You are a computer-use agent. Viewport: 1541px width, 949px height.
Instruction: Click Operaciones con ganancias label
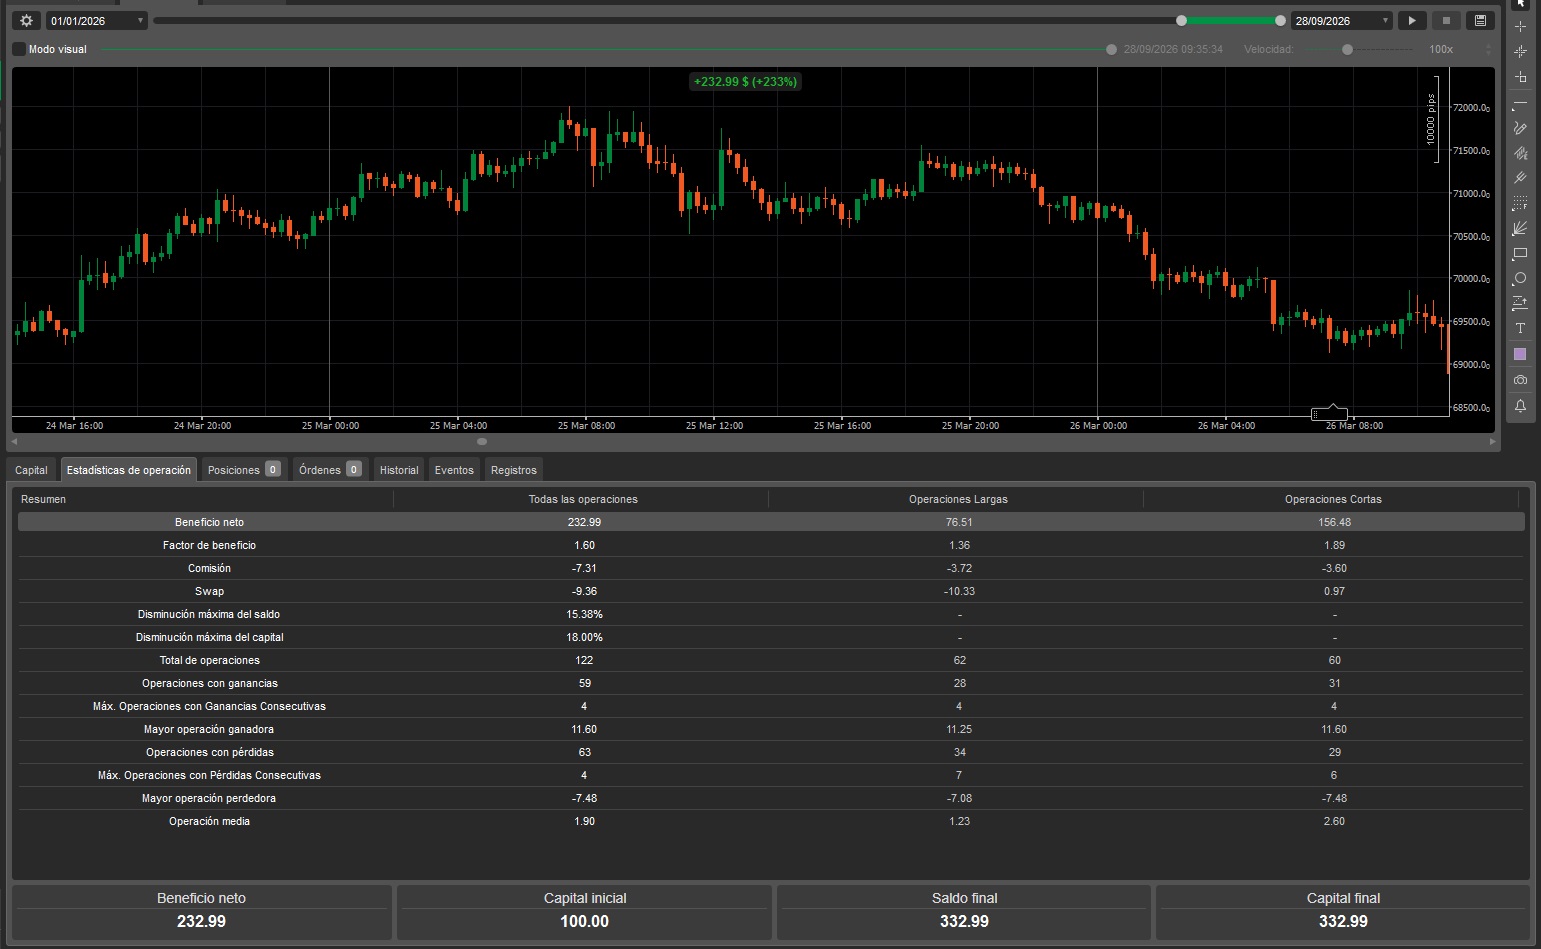(x=209, y=683)
